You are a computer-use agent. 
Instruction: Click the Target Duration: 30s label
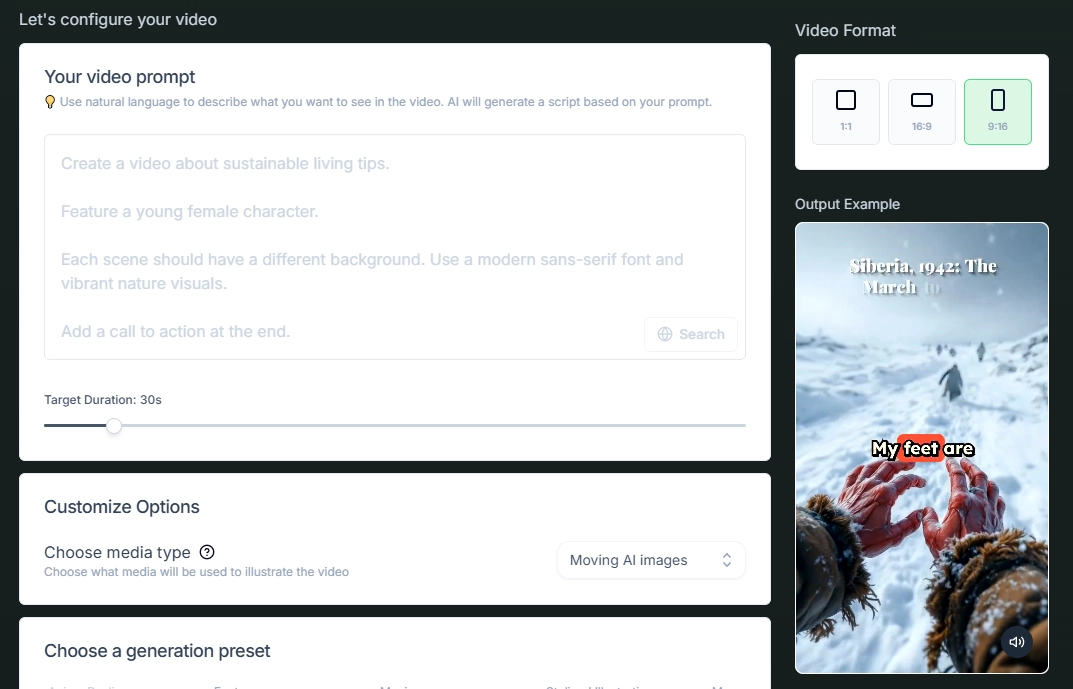pos(103,400)
